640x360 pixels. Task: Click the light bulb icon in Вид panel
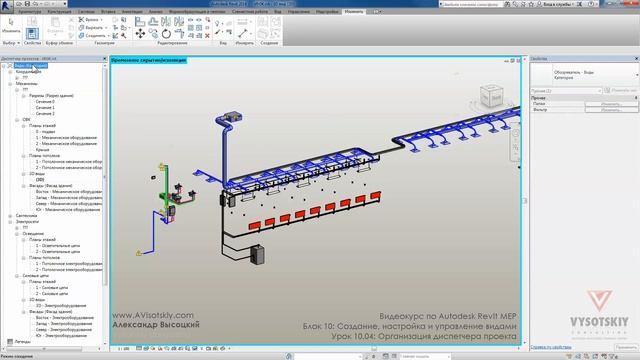tap(217, 24)
